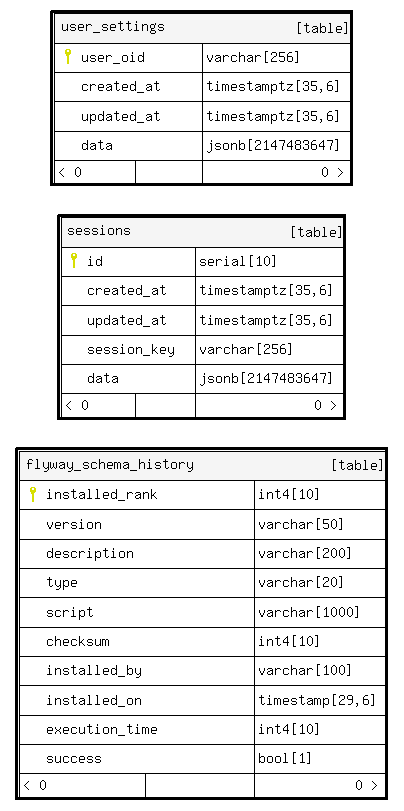The height and width of the screenshot is (811, 404).
Task: Click the description column name
Action: [90, 553]
